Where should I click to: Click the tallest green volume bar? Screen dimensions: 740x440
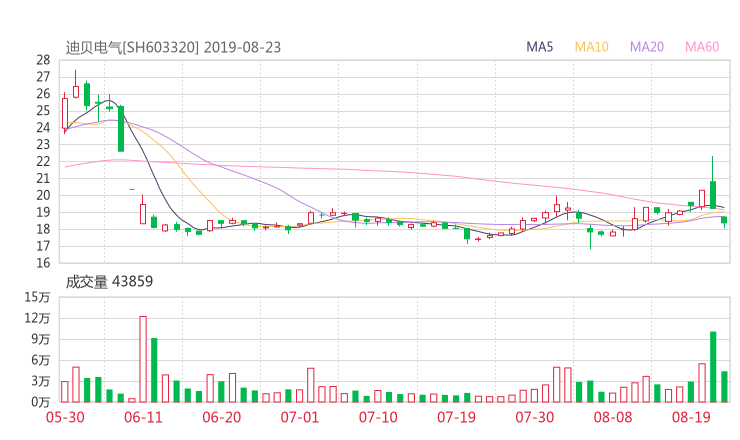coord(713,366)
